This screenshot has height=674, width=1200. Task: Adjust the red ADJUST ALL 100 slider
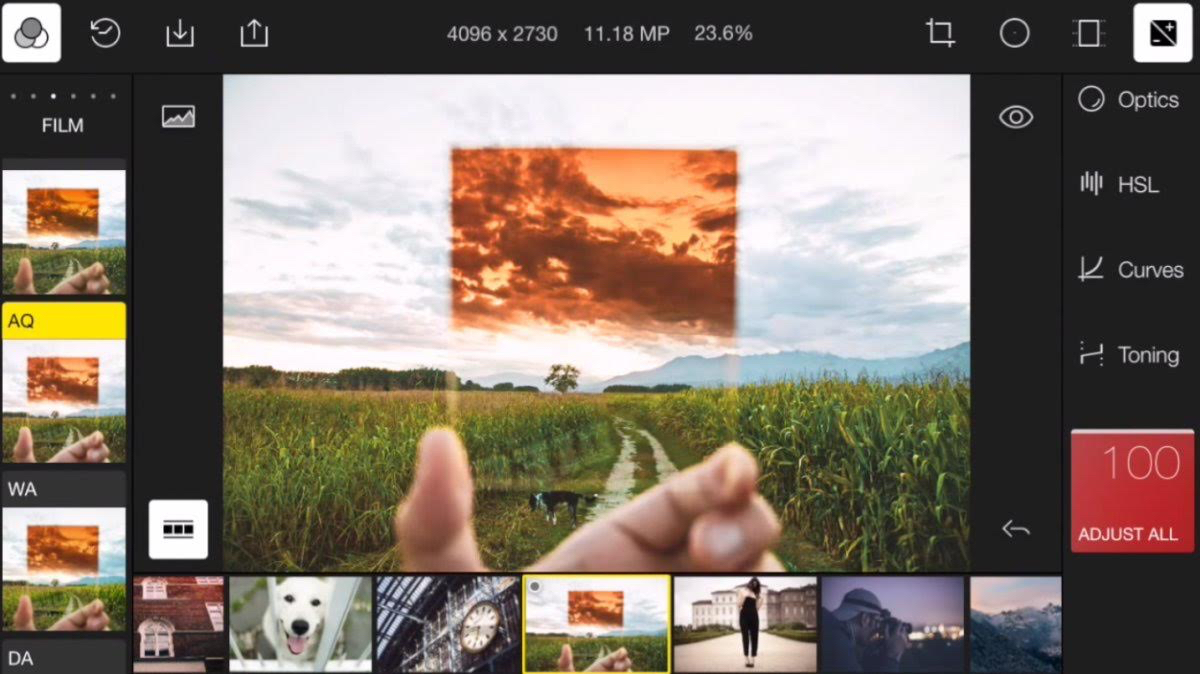pos(1132,491)
